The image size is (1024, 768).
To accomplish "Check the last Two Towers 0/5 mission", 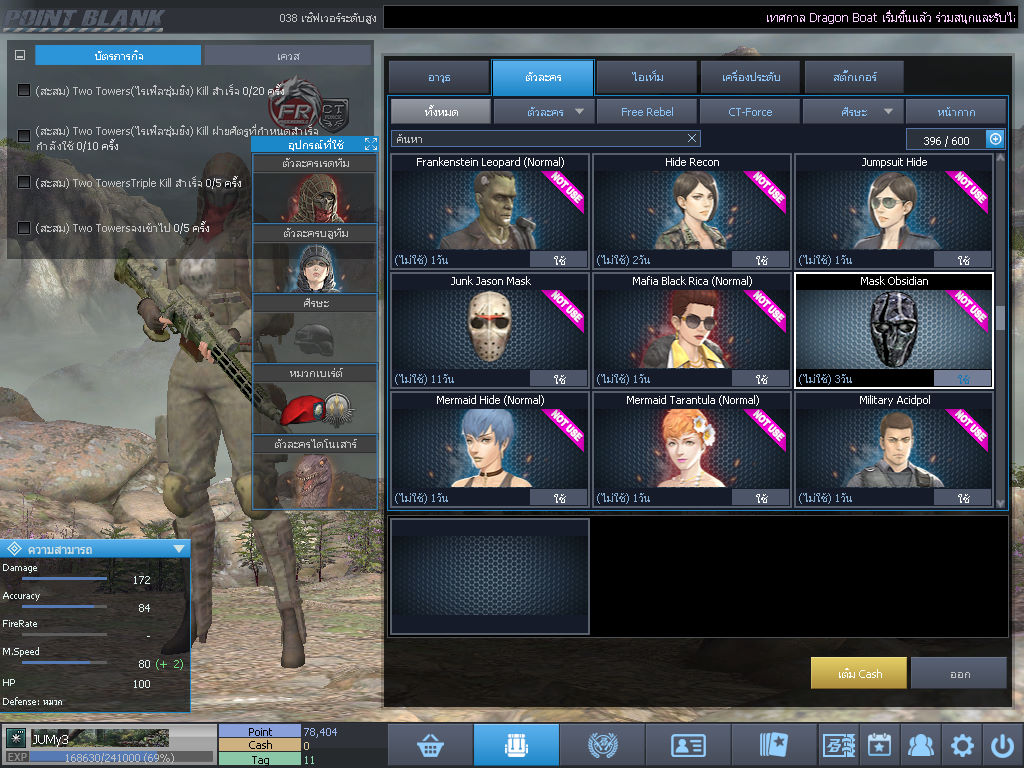I will (x=24, y=228).
